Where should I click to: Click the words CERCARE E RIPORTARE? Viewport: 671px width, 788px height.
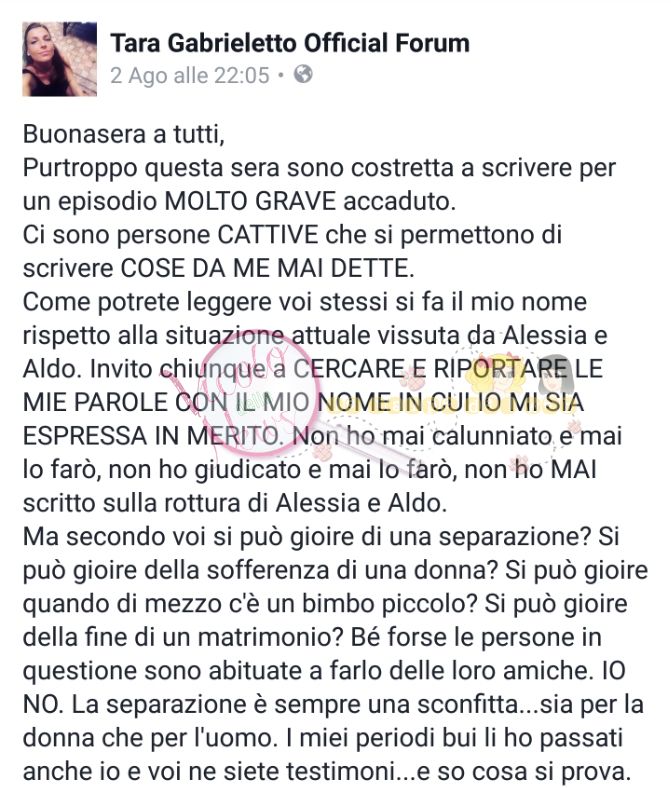[x=431, y=369]
